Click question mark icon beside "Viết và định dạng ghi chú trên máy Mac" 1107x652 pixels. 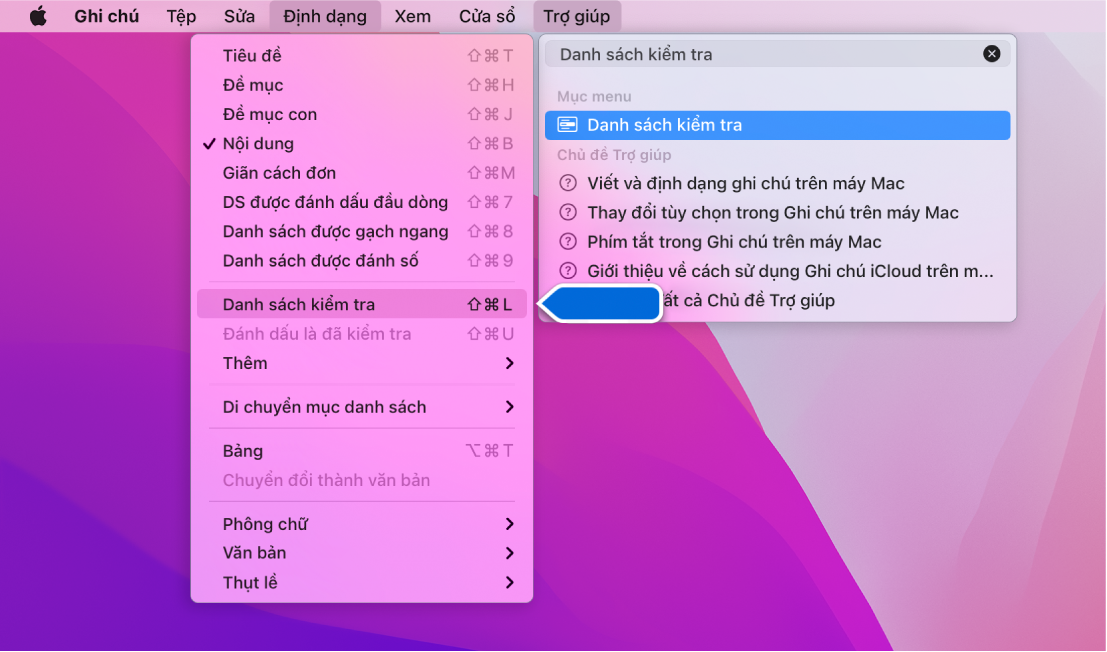tap(566, 183)
